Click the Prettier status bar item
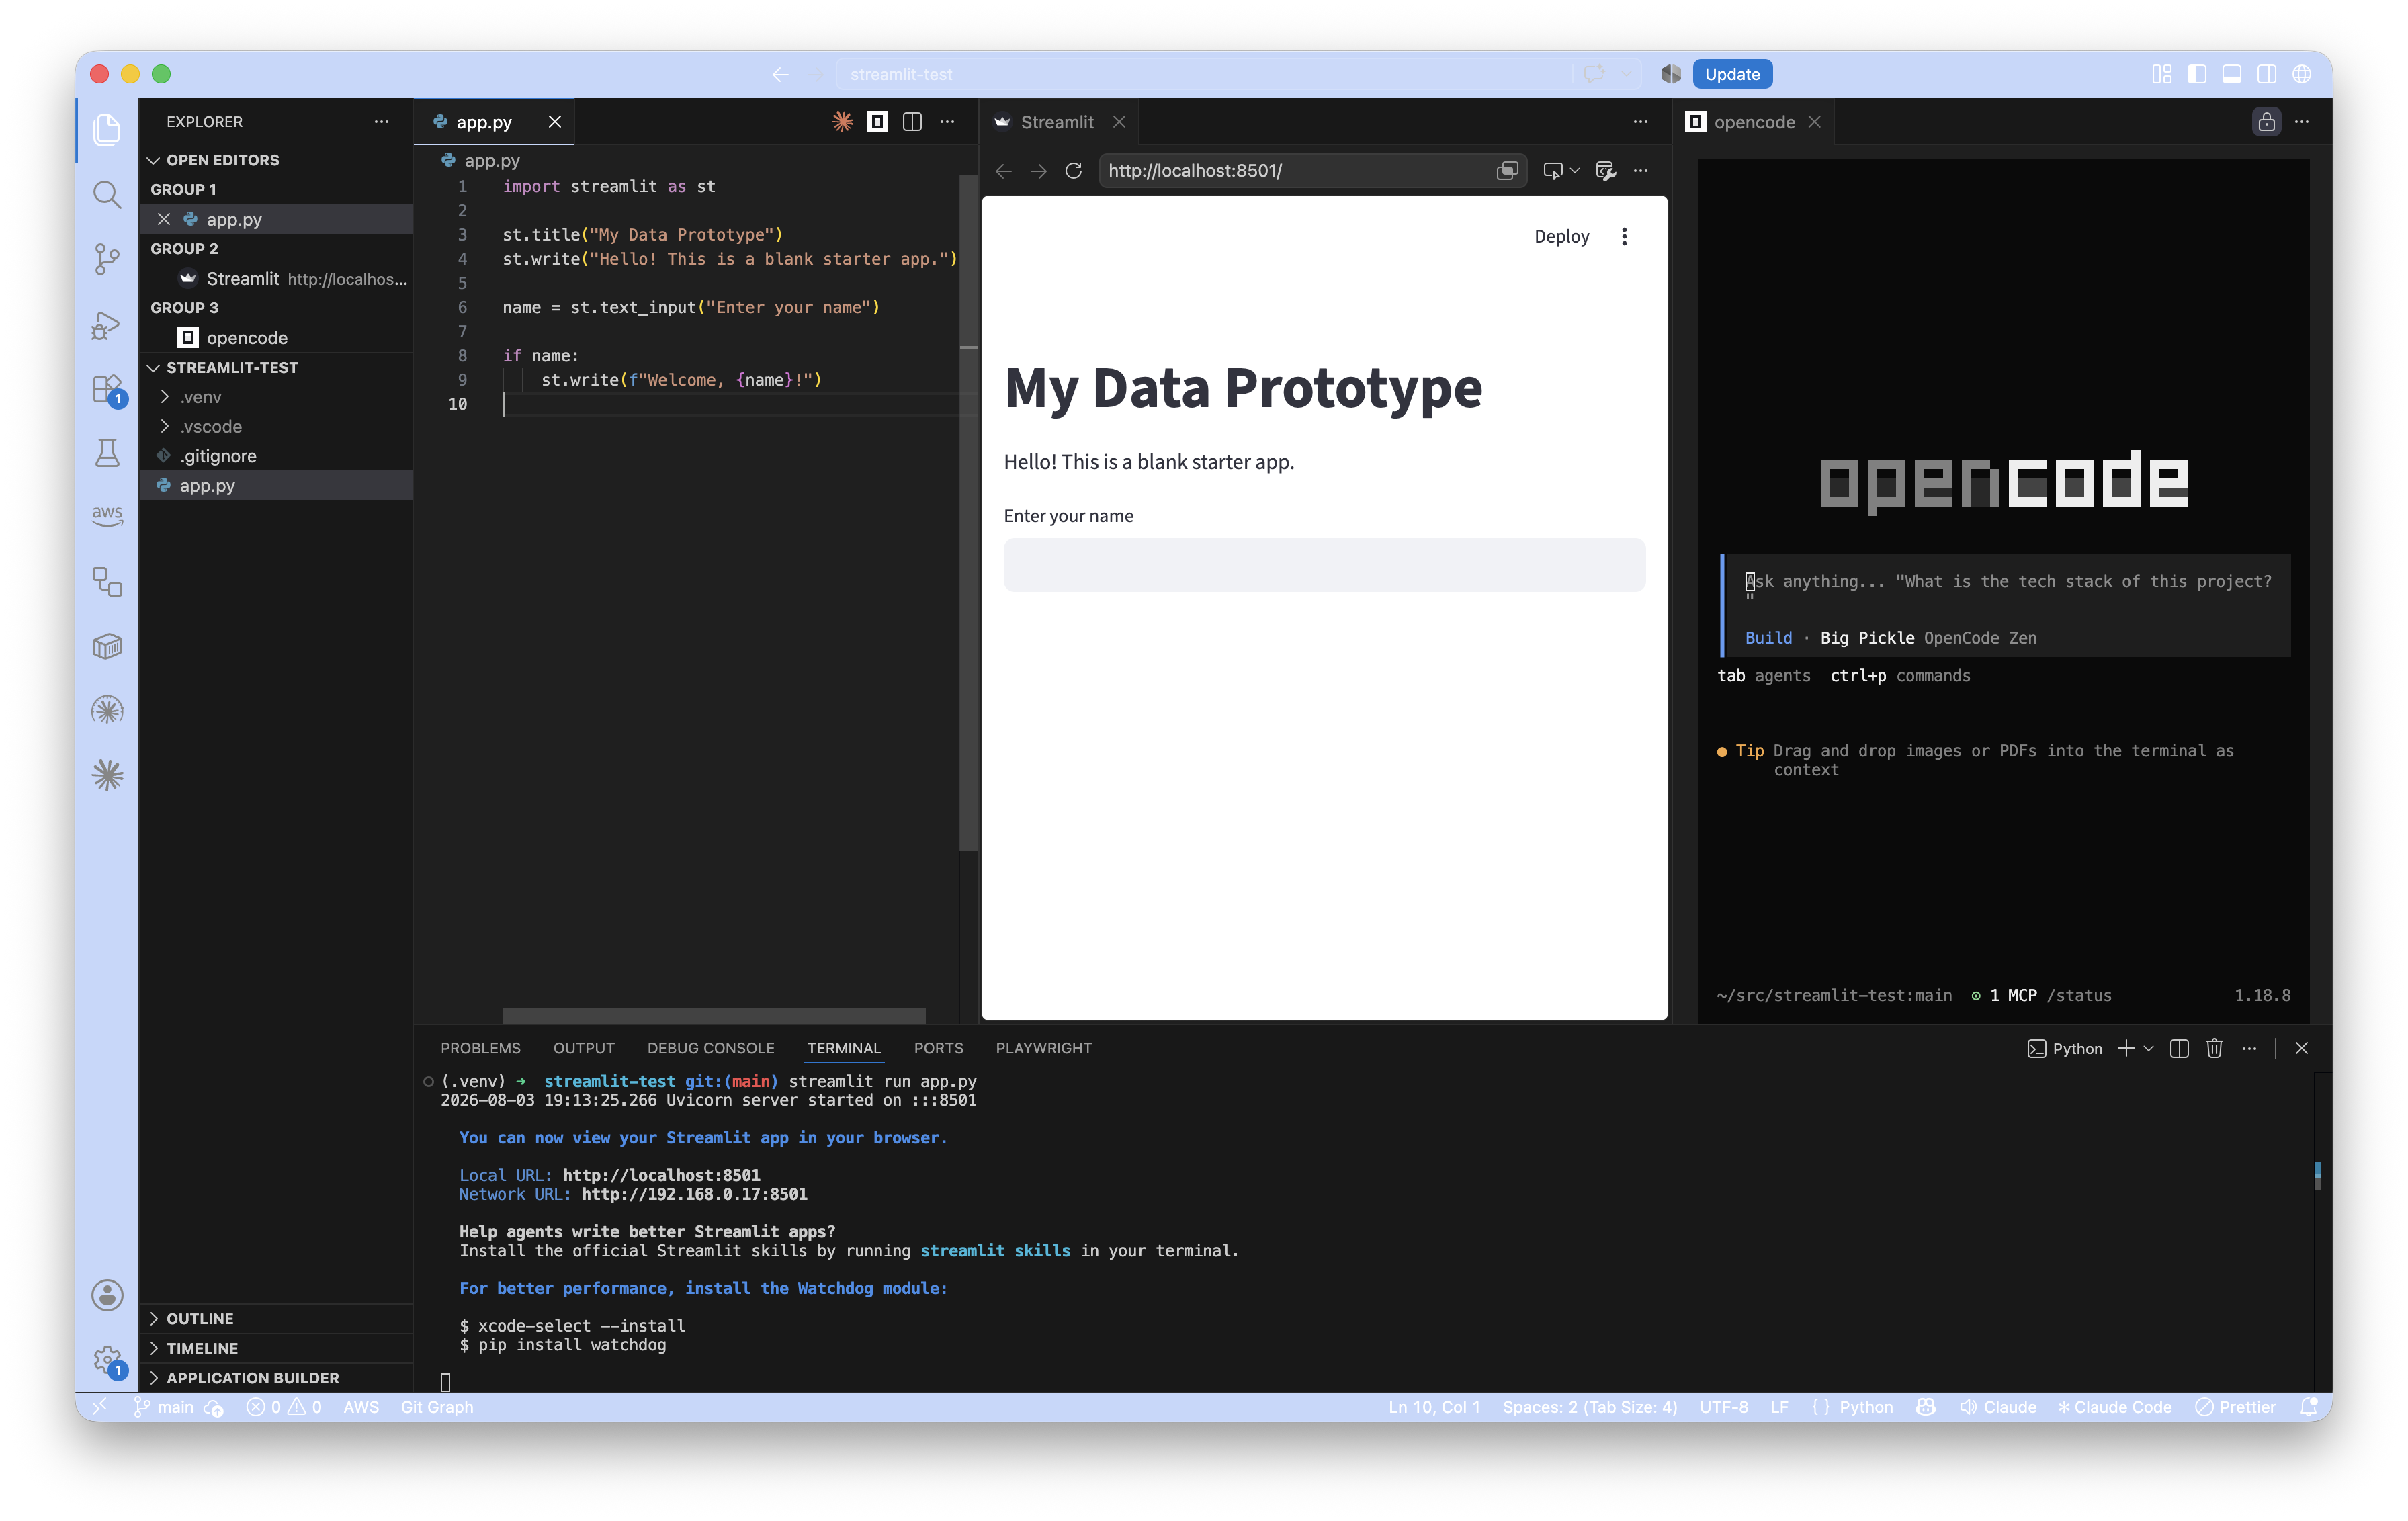Image resolution: width=2408 pixels, height=1521 pixels. coord(2235,1407)
